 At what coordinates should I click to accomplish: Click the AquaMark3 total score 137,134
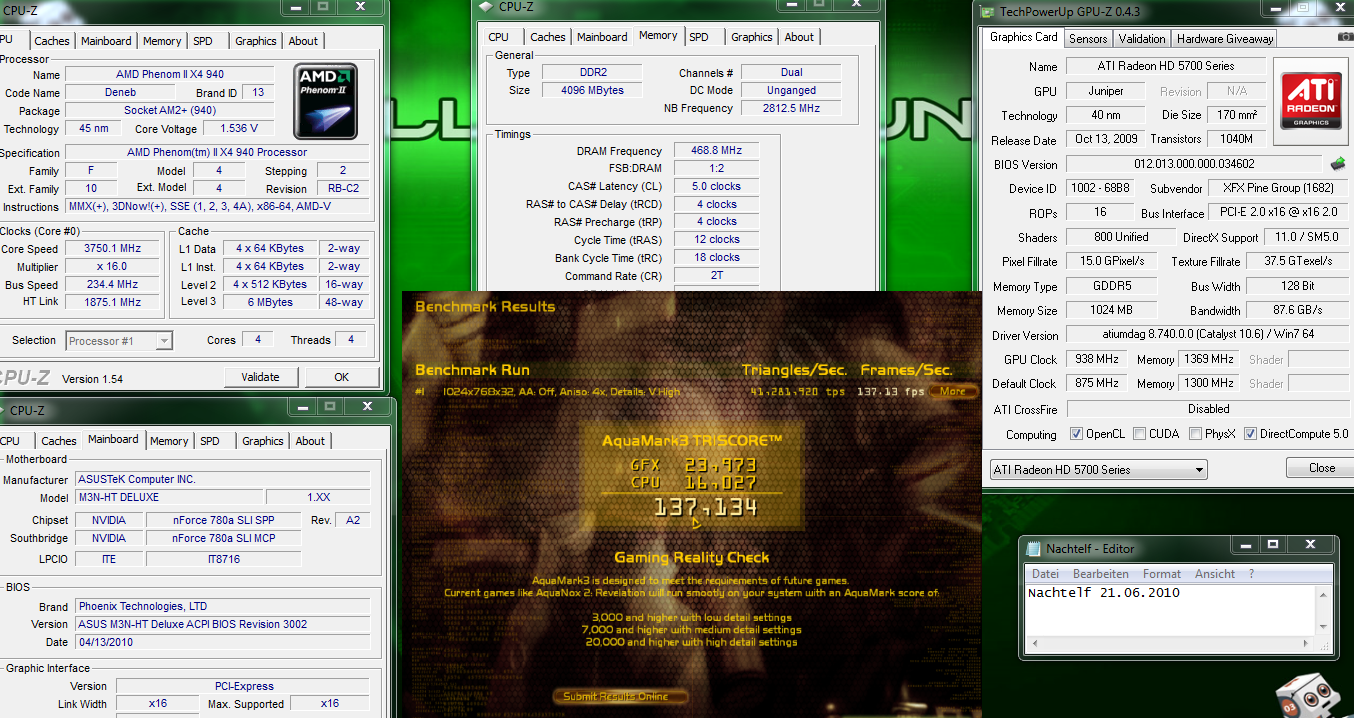[x=705, y=507]
